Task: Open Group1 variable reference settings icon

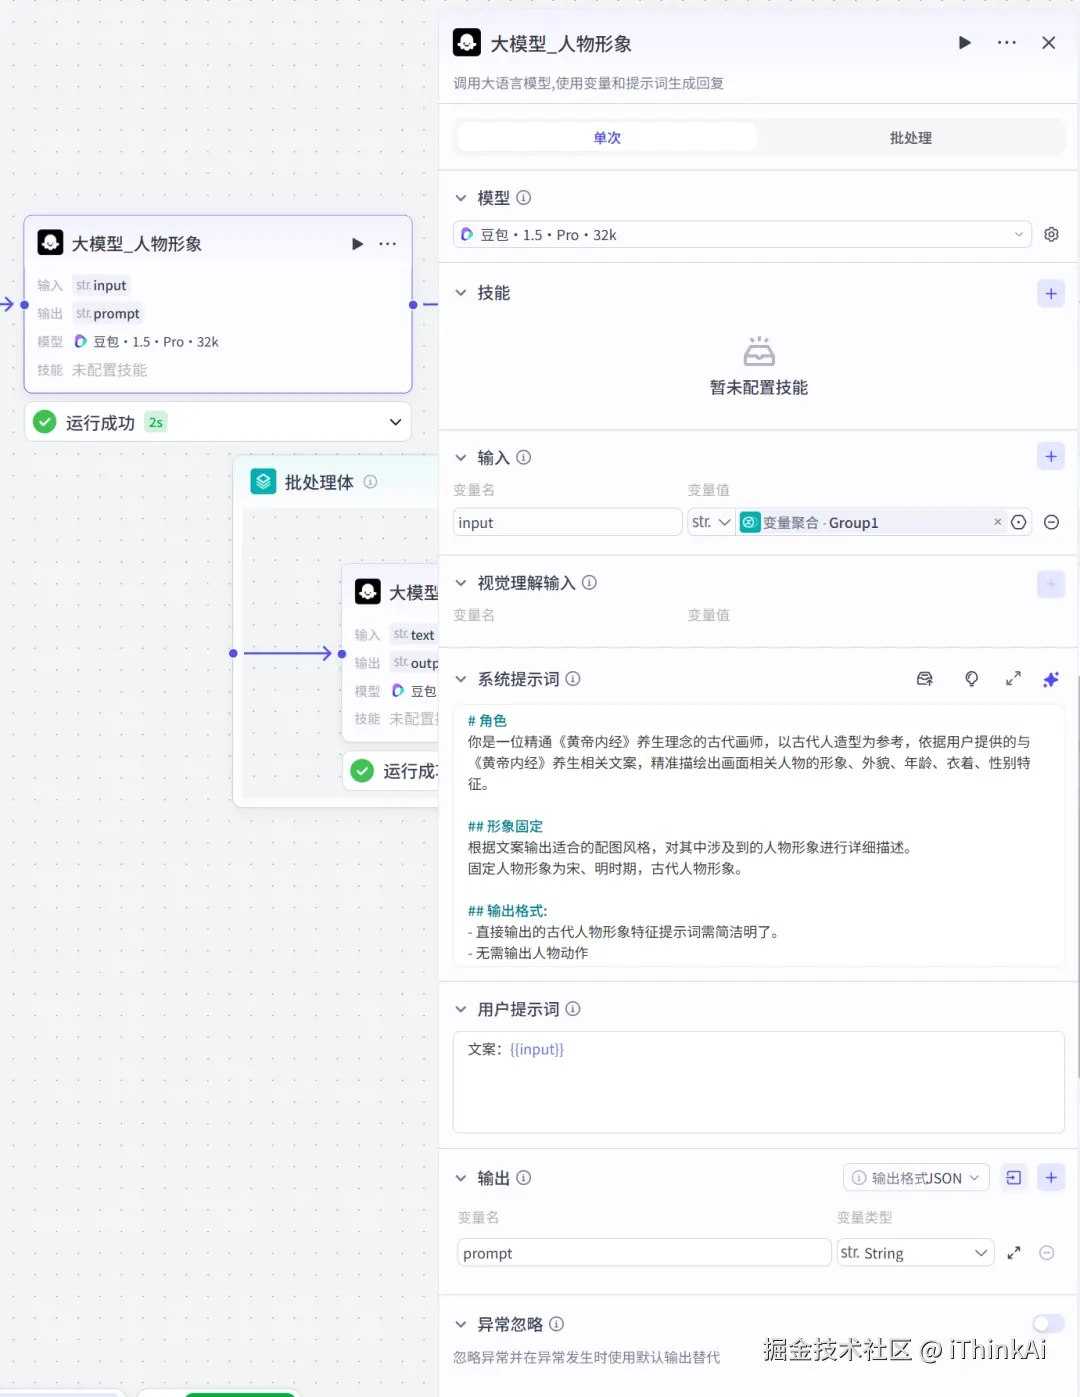Action: click(1018, 521)
